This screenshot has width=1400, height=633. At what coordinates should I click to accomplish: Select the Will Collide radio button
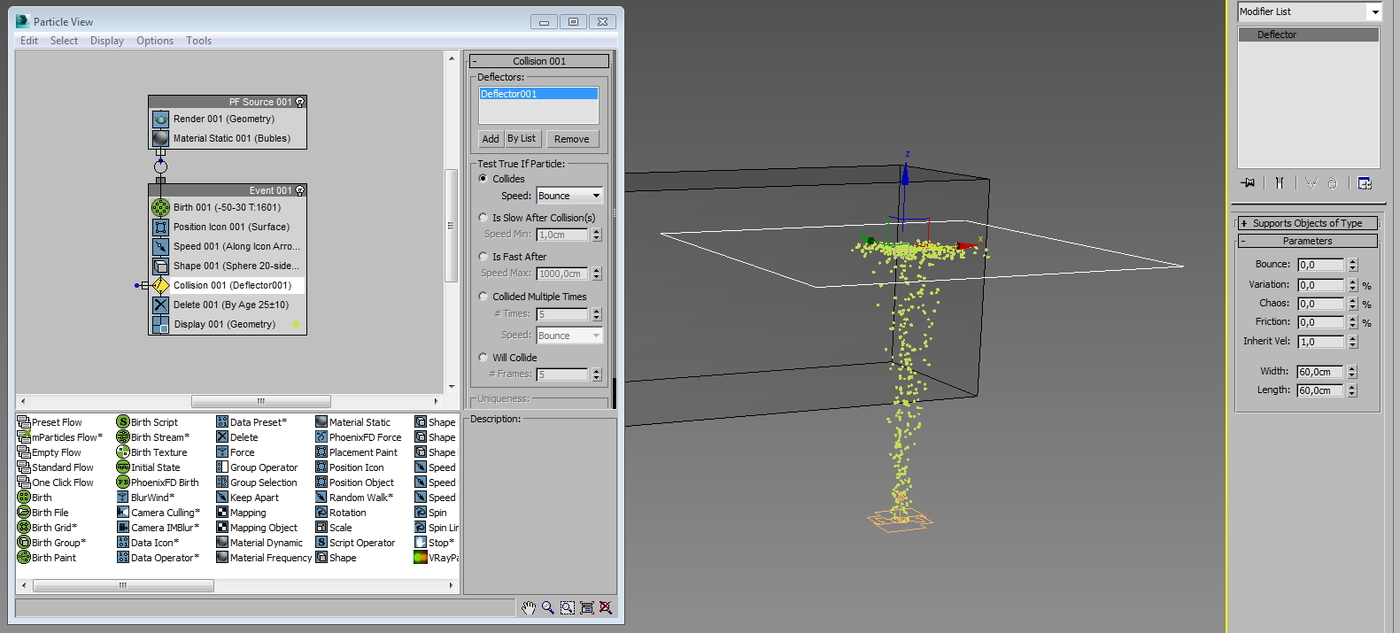point(484,357)
